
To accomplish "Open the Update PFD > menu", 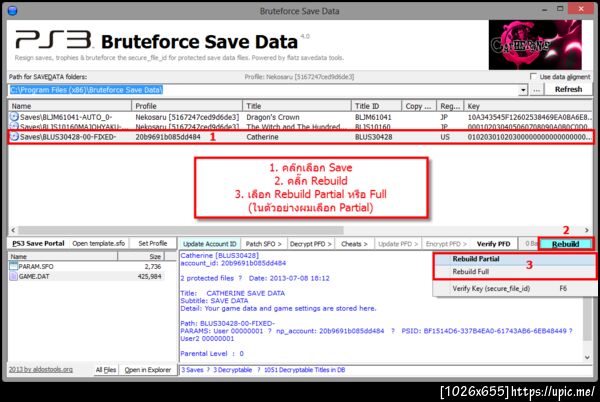I will [x=398, y=244].
